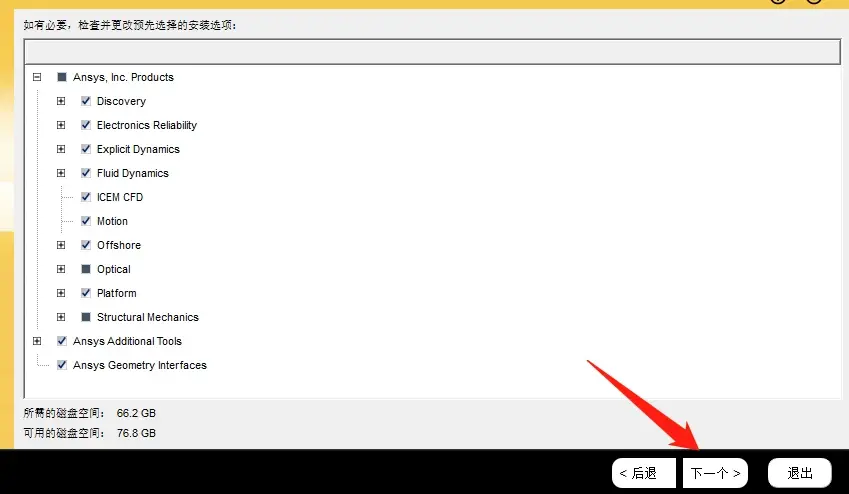This screenshot has width=849, height=494.
Task: Select the Explicit Dynamics label
Action: 138,149
